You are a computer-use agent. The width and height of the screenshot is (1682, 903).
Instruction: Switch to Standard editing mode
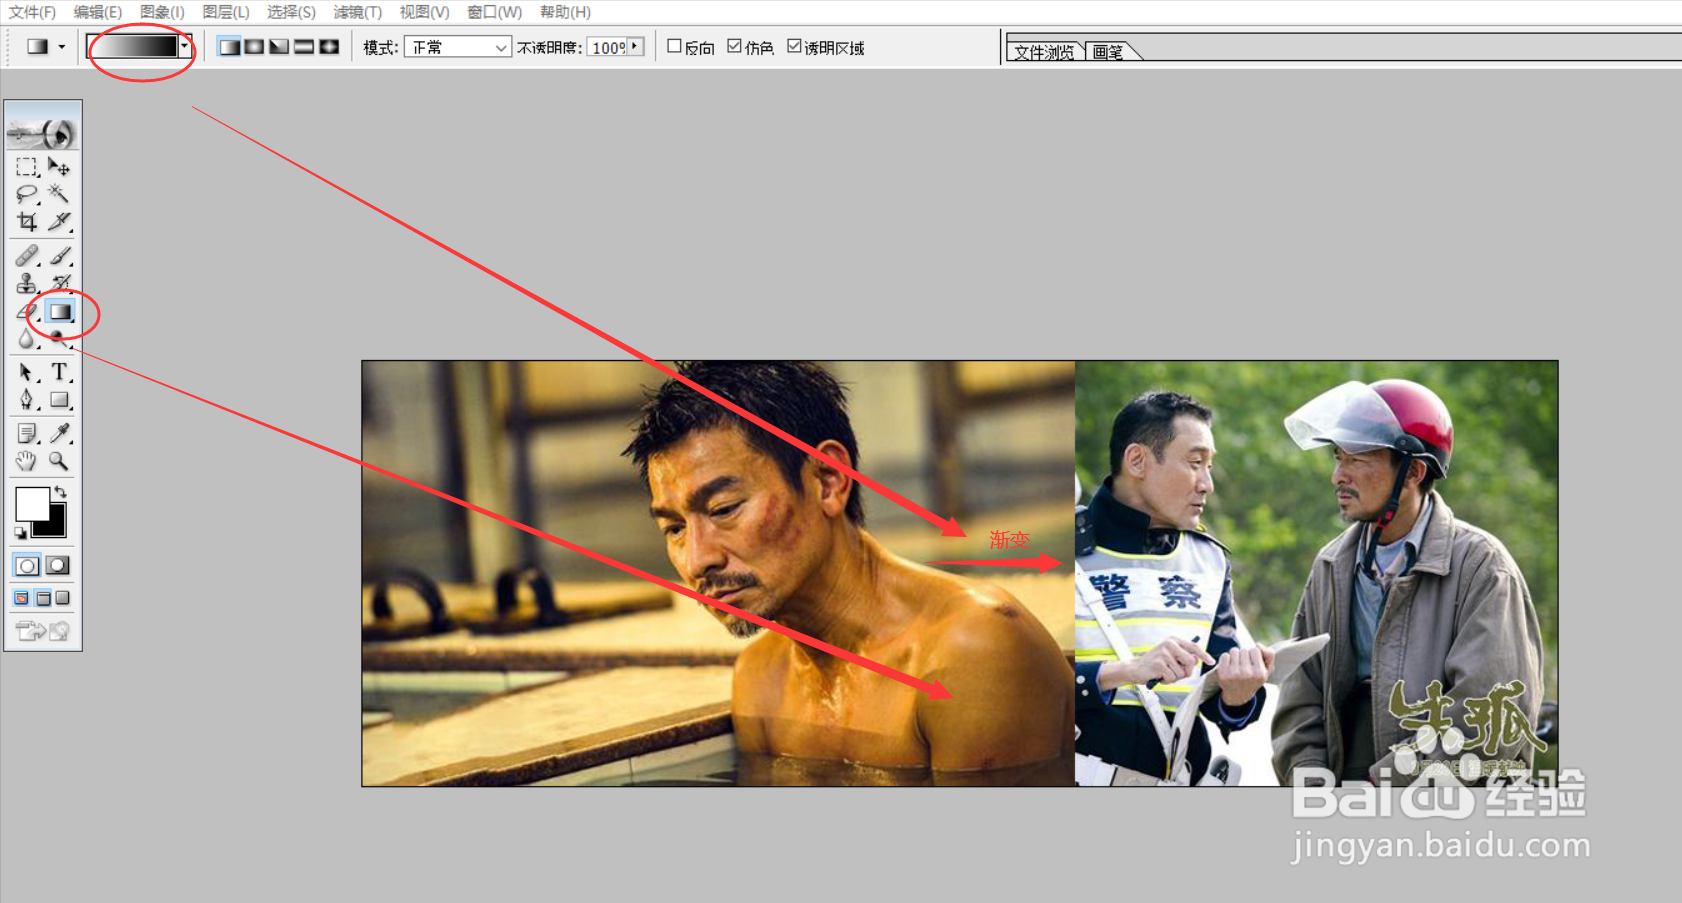click(x=27, y=565)
